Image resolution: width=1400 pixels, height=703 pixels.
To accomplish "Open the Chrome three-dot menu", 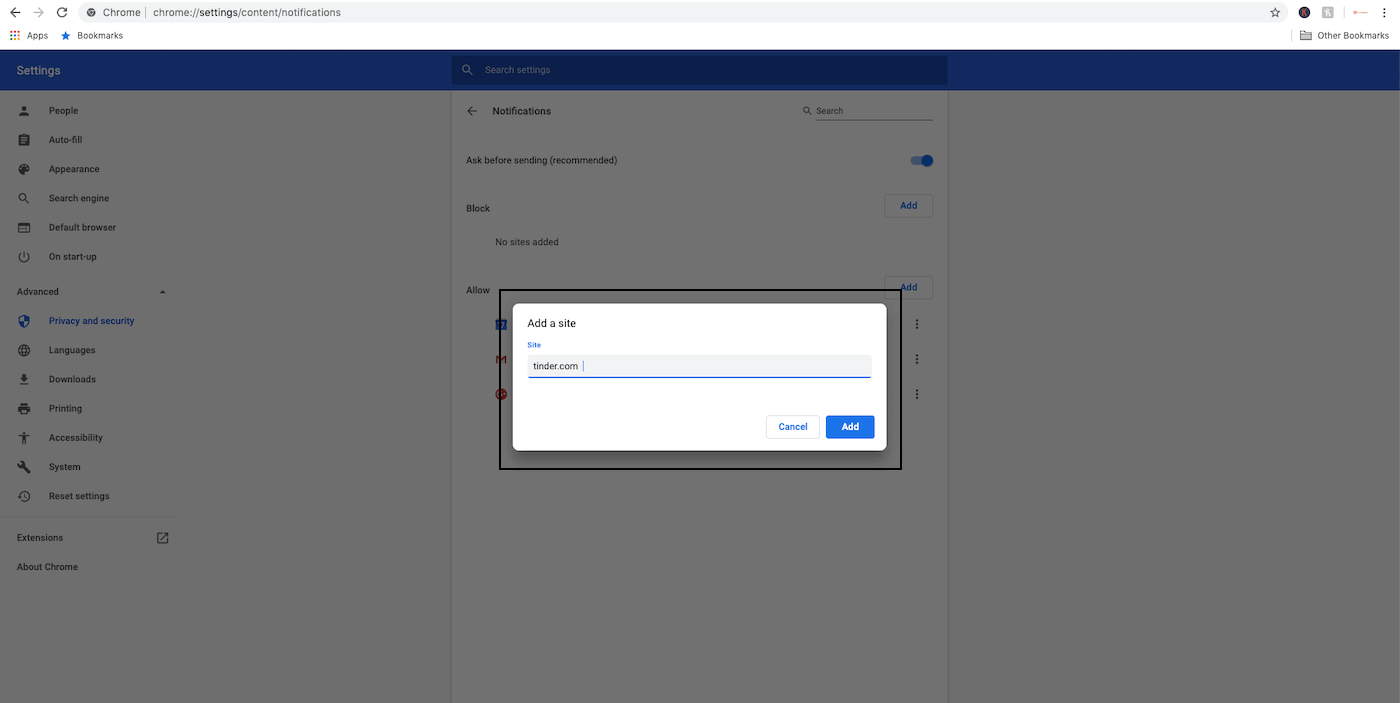I will pyautogui.click(x=1385, y=13).
